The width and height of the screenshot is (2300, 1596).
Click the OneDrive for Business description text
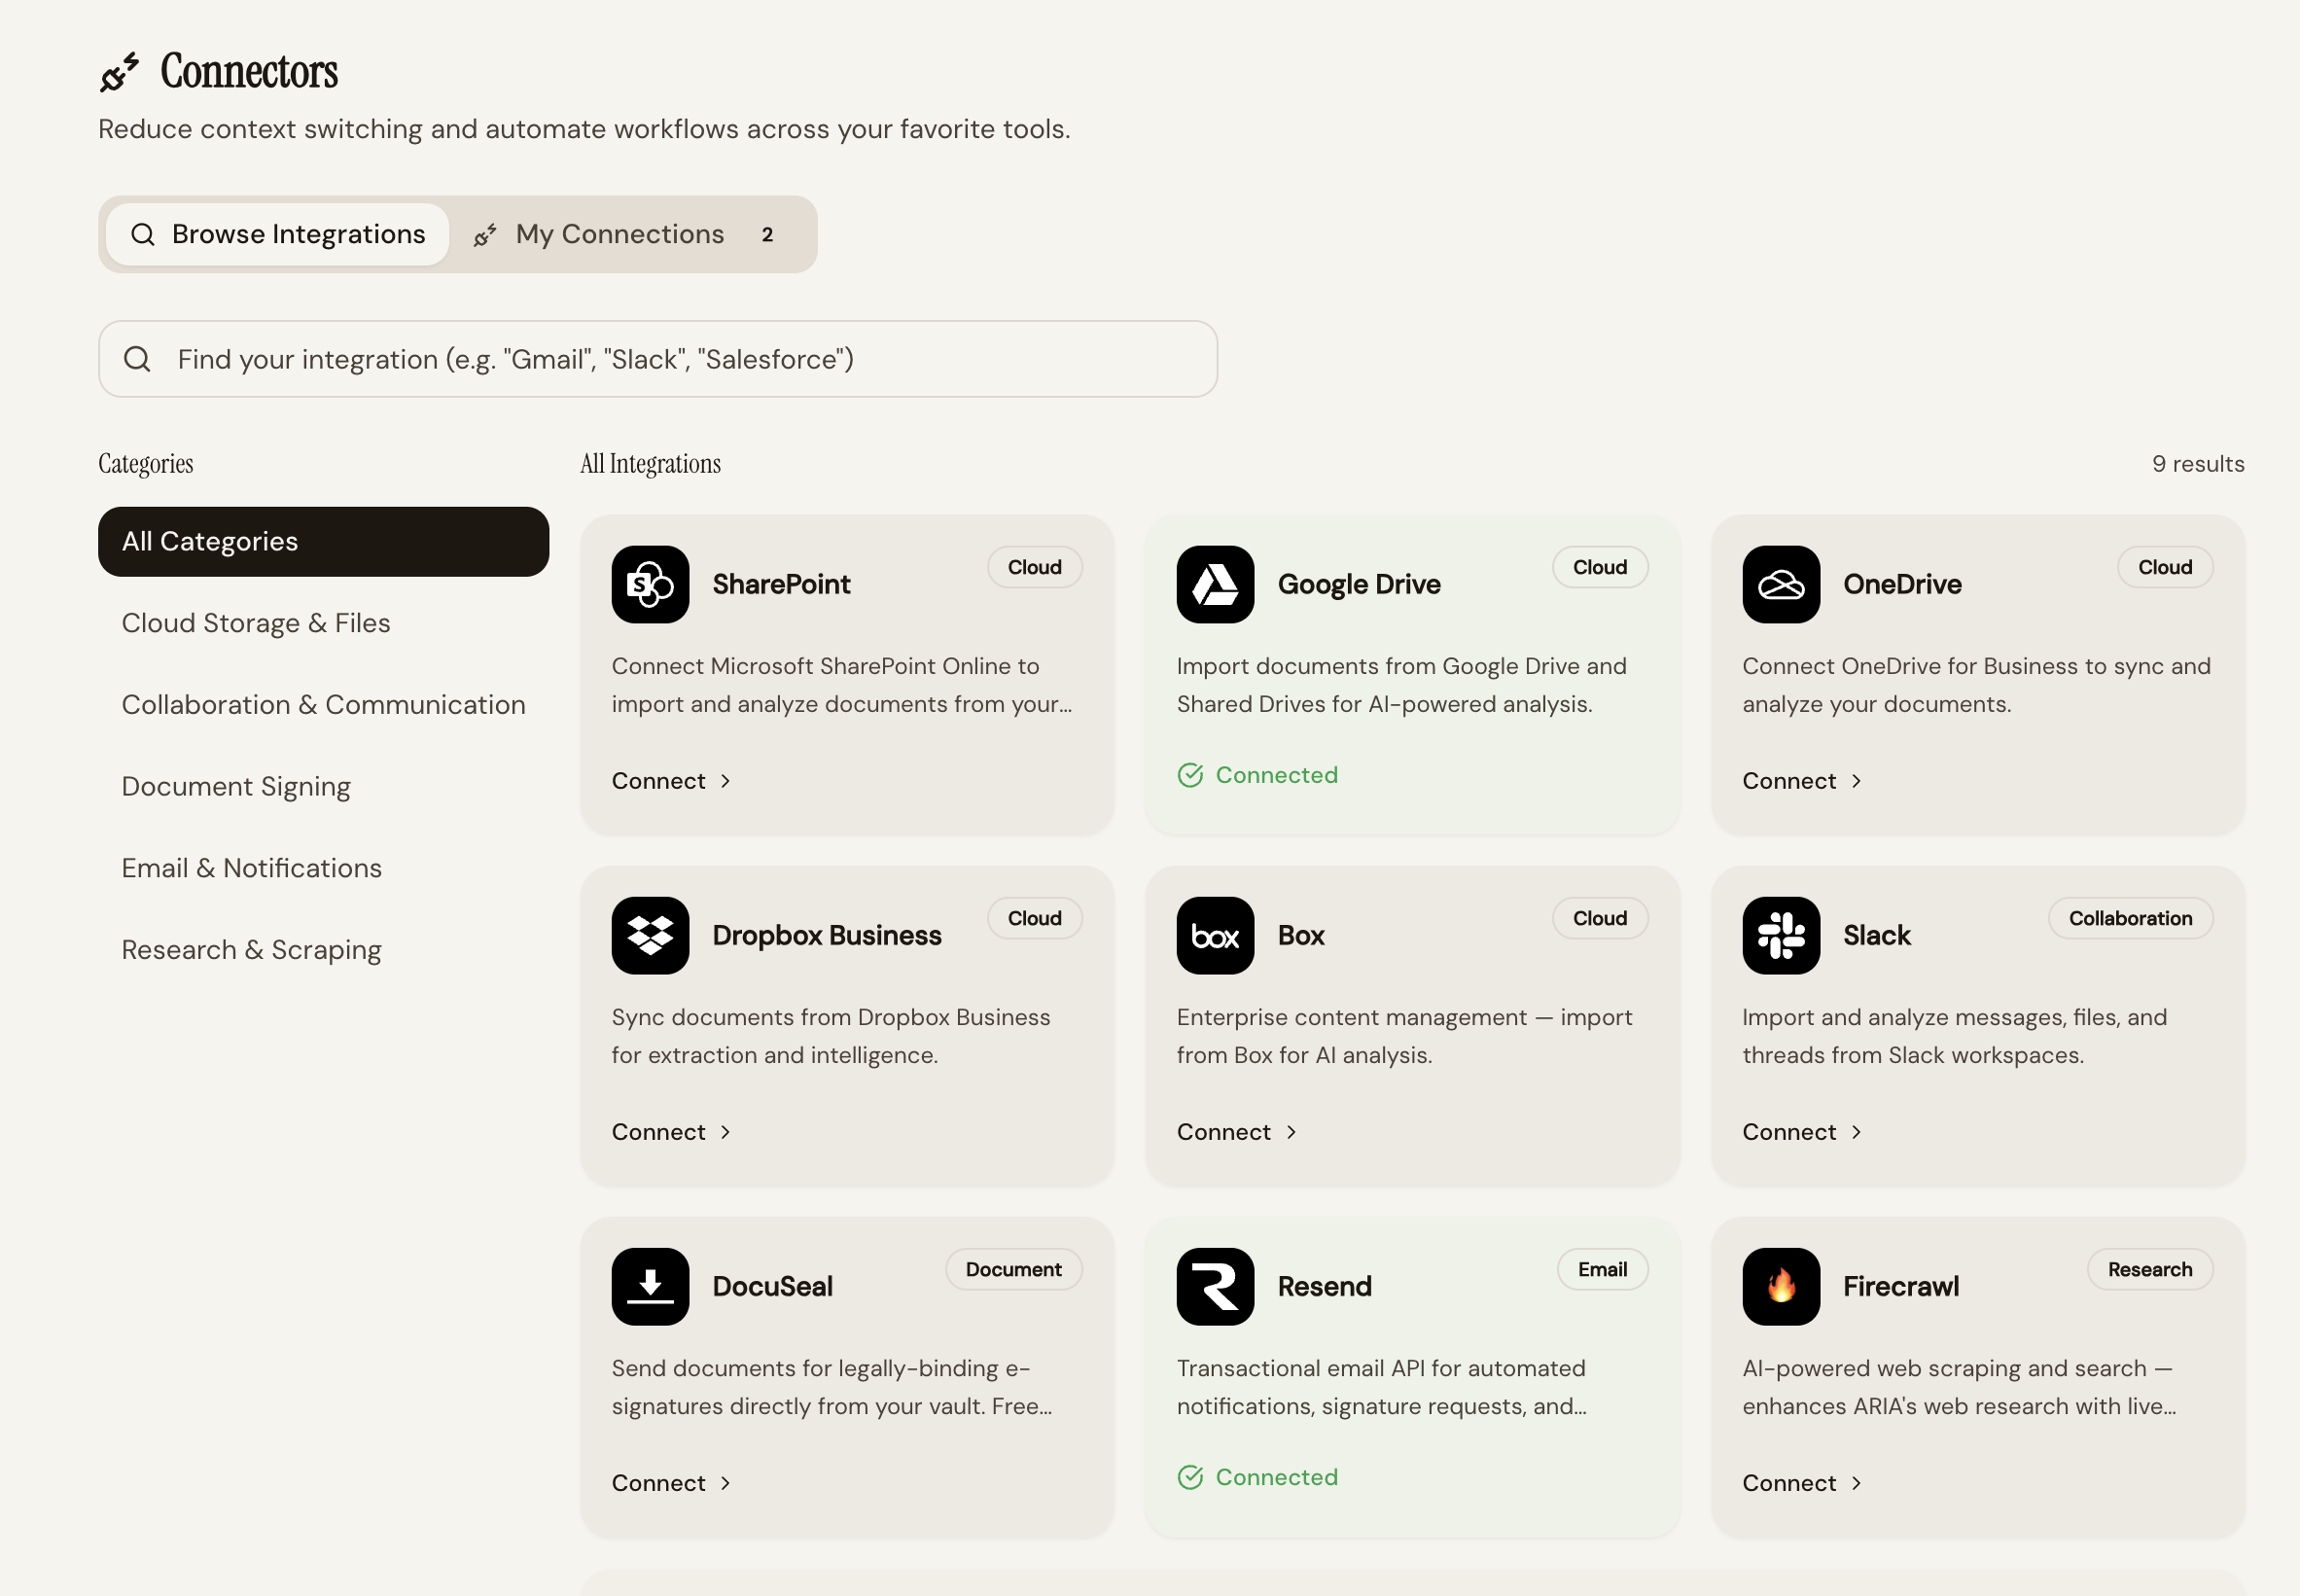point(1976,685)
